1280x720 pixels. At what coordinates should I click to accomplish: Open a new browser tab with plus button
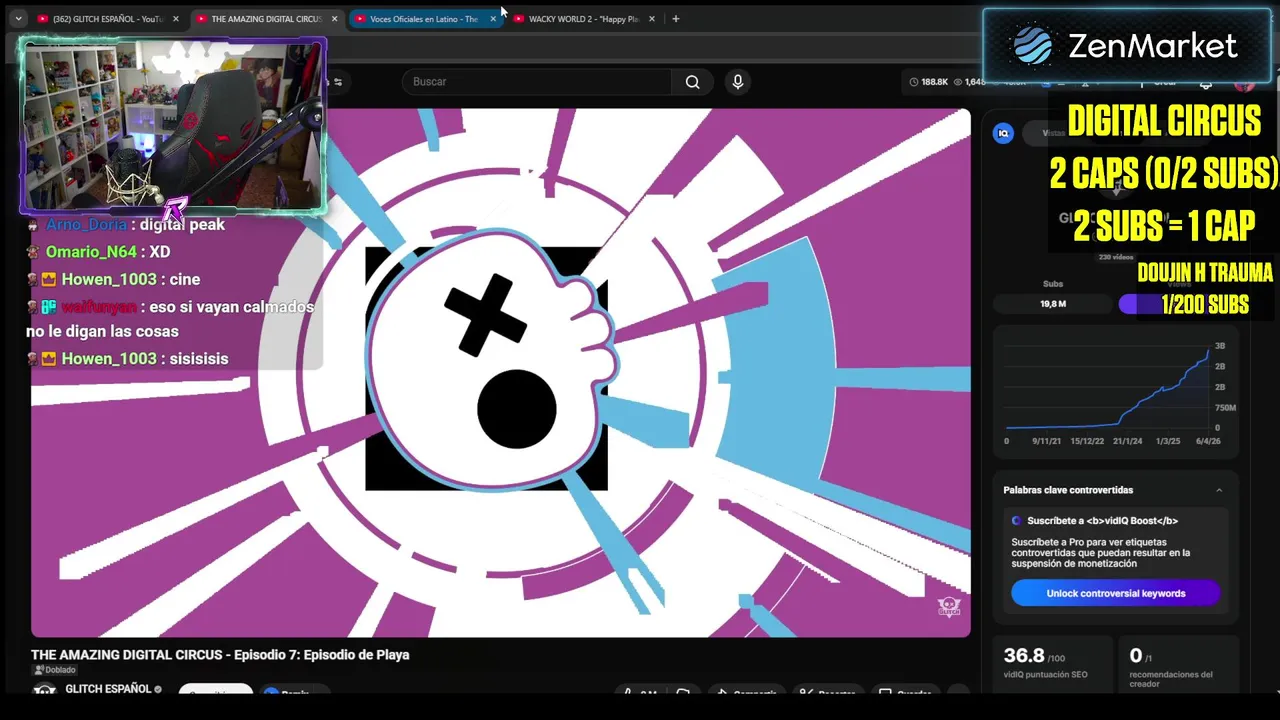click(x=676, y=19)
